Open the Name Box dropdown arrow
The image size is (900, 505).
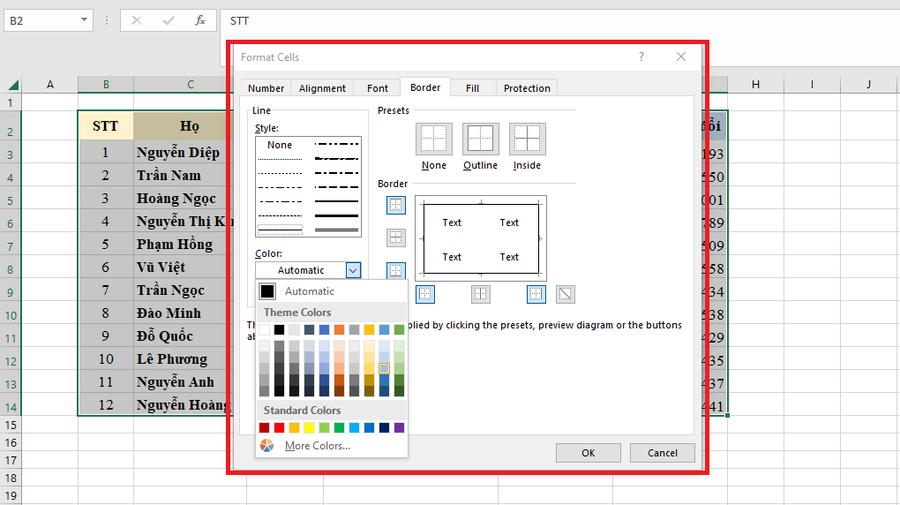[x=84, y=20]
